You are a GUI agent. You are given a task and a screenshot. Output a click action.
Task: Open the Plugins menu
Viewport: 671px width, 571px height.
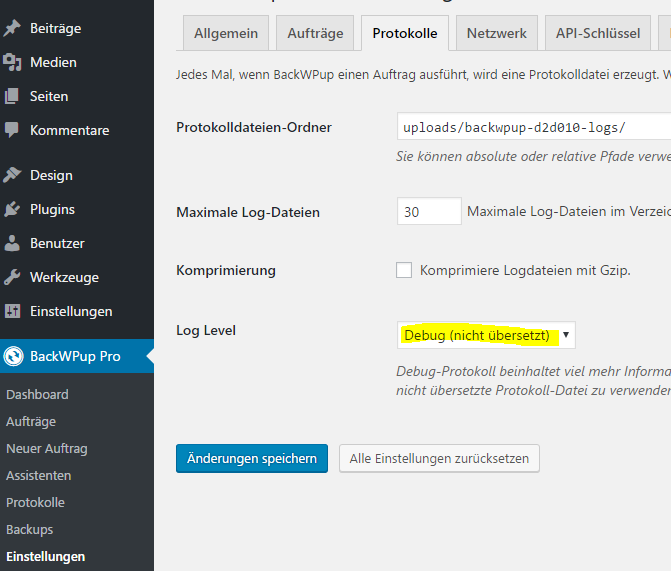coord(77,209)
